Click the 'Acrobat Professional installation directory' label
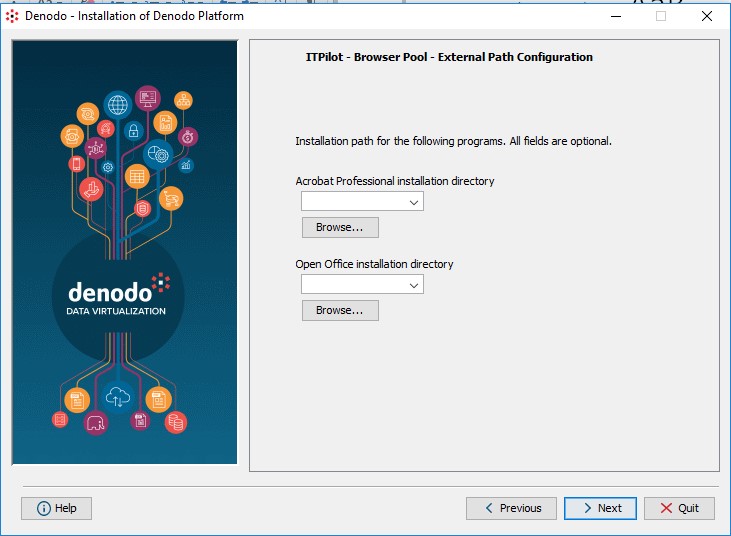Image resolution: width=731 pixels, height=536 pixels. click(x=394, y=181)
